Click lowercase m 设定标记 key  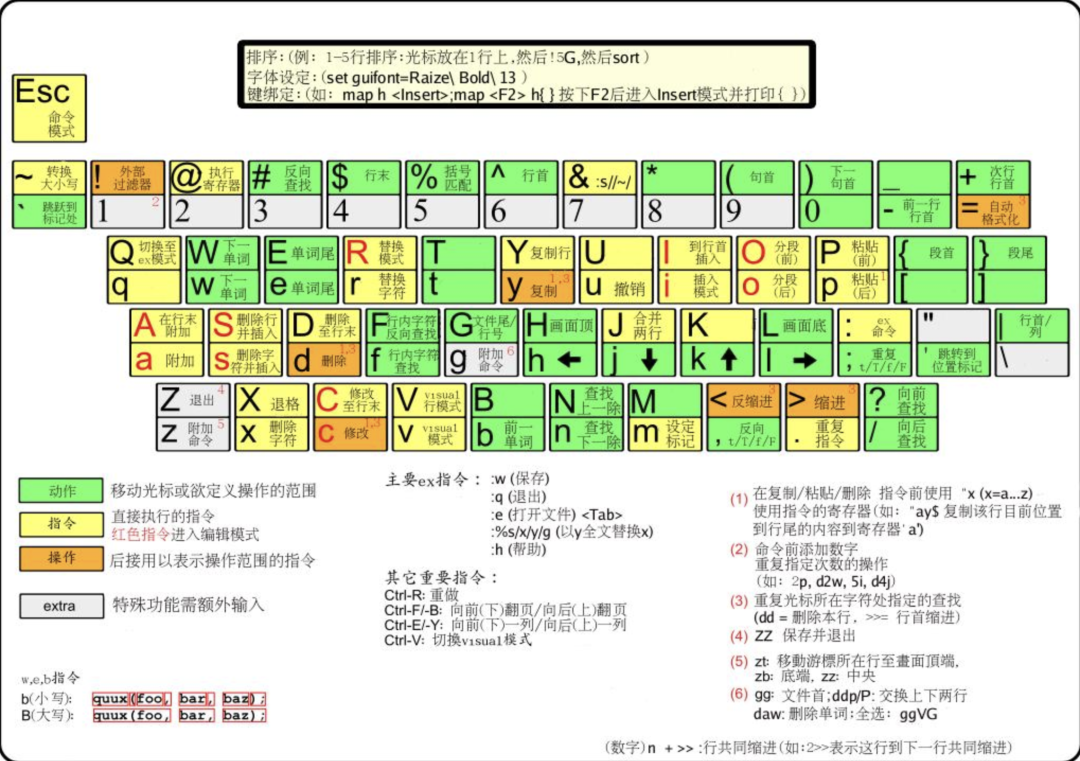coord(665,435)
